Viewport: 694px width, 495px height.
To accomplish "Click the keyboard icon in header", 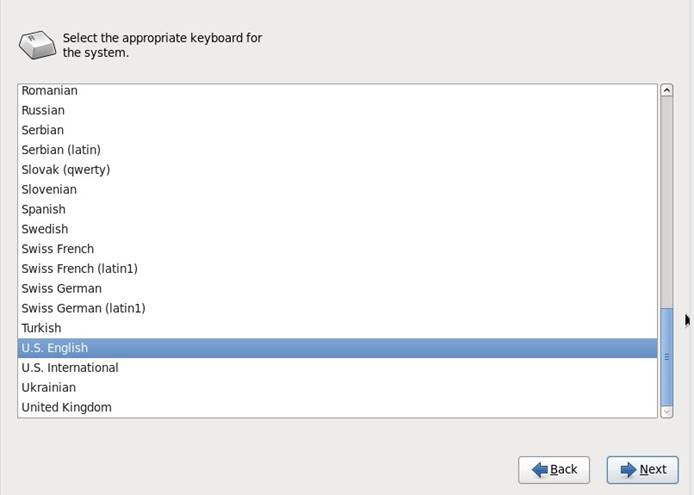I will (38, 43).
